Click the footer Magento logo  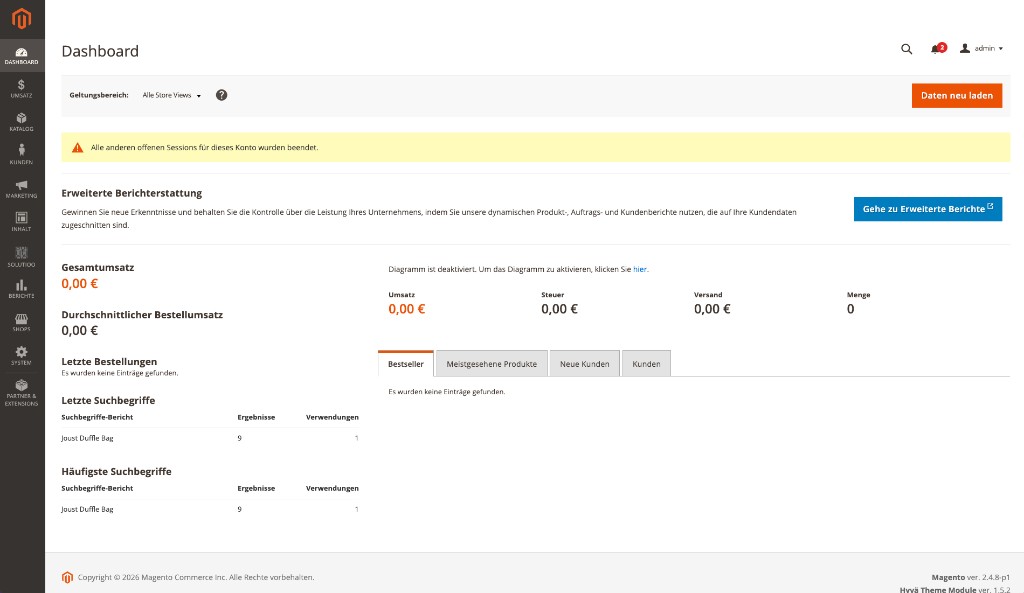[x=67, y=577]
